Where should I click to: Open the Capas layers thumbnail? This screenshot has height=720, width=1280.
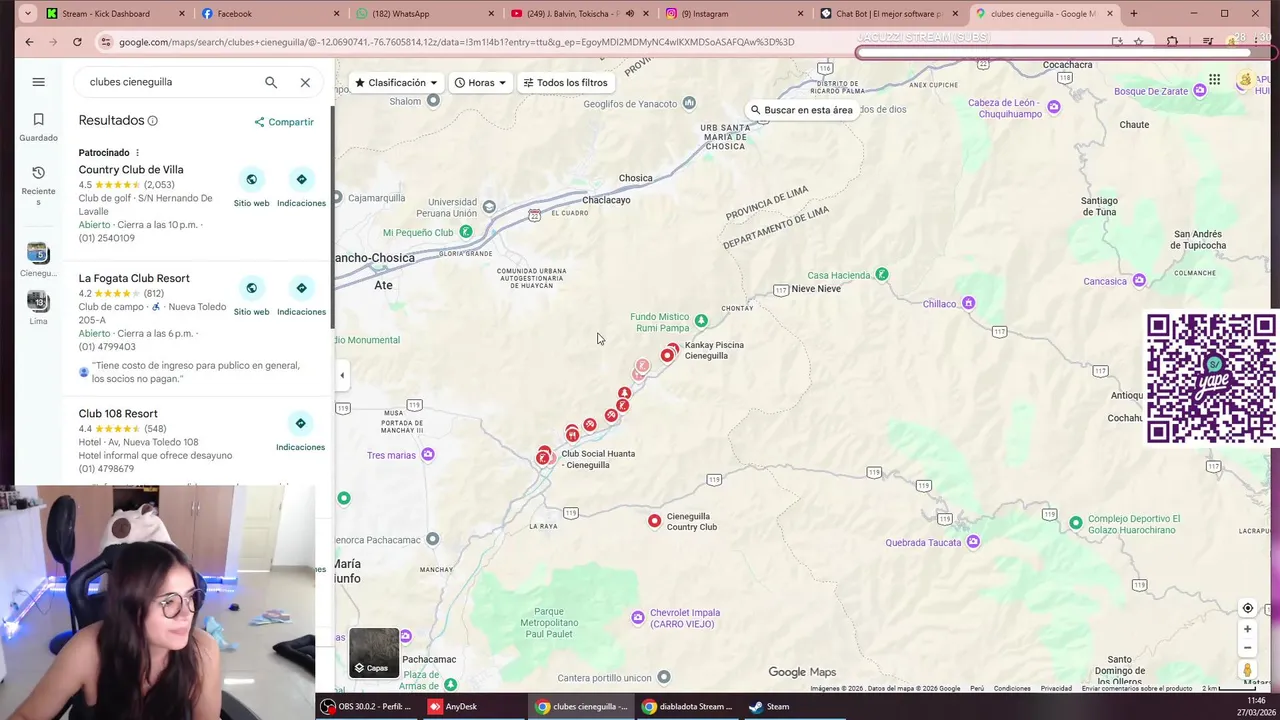374,652
